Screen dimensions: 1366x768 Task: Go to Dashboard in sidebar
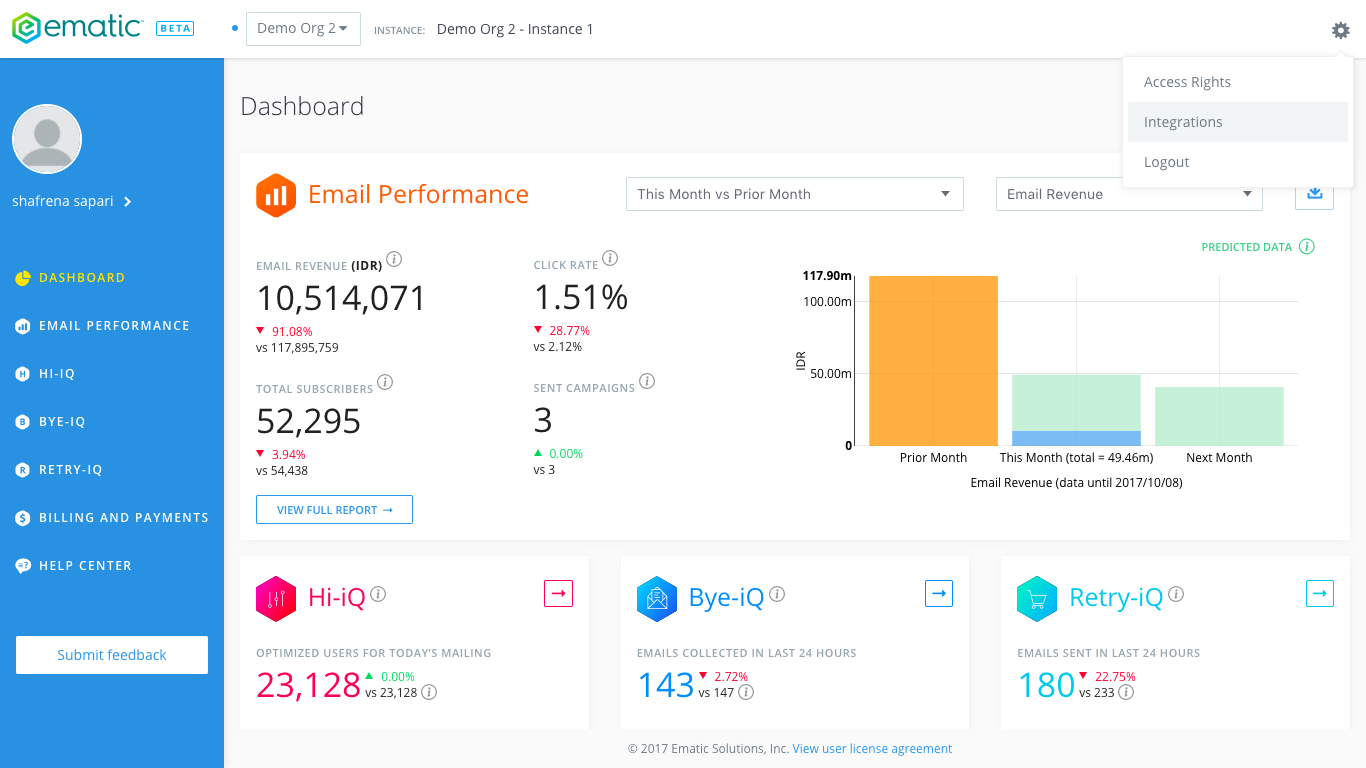tap(82, 278)
